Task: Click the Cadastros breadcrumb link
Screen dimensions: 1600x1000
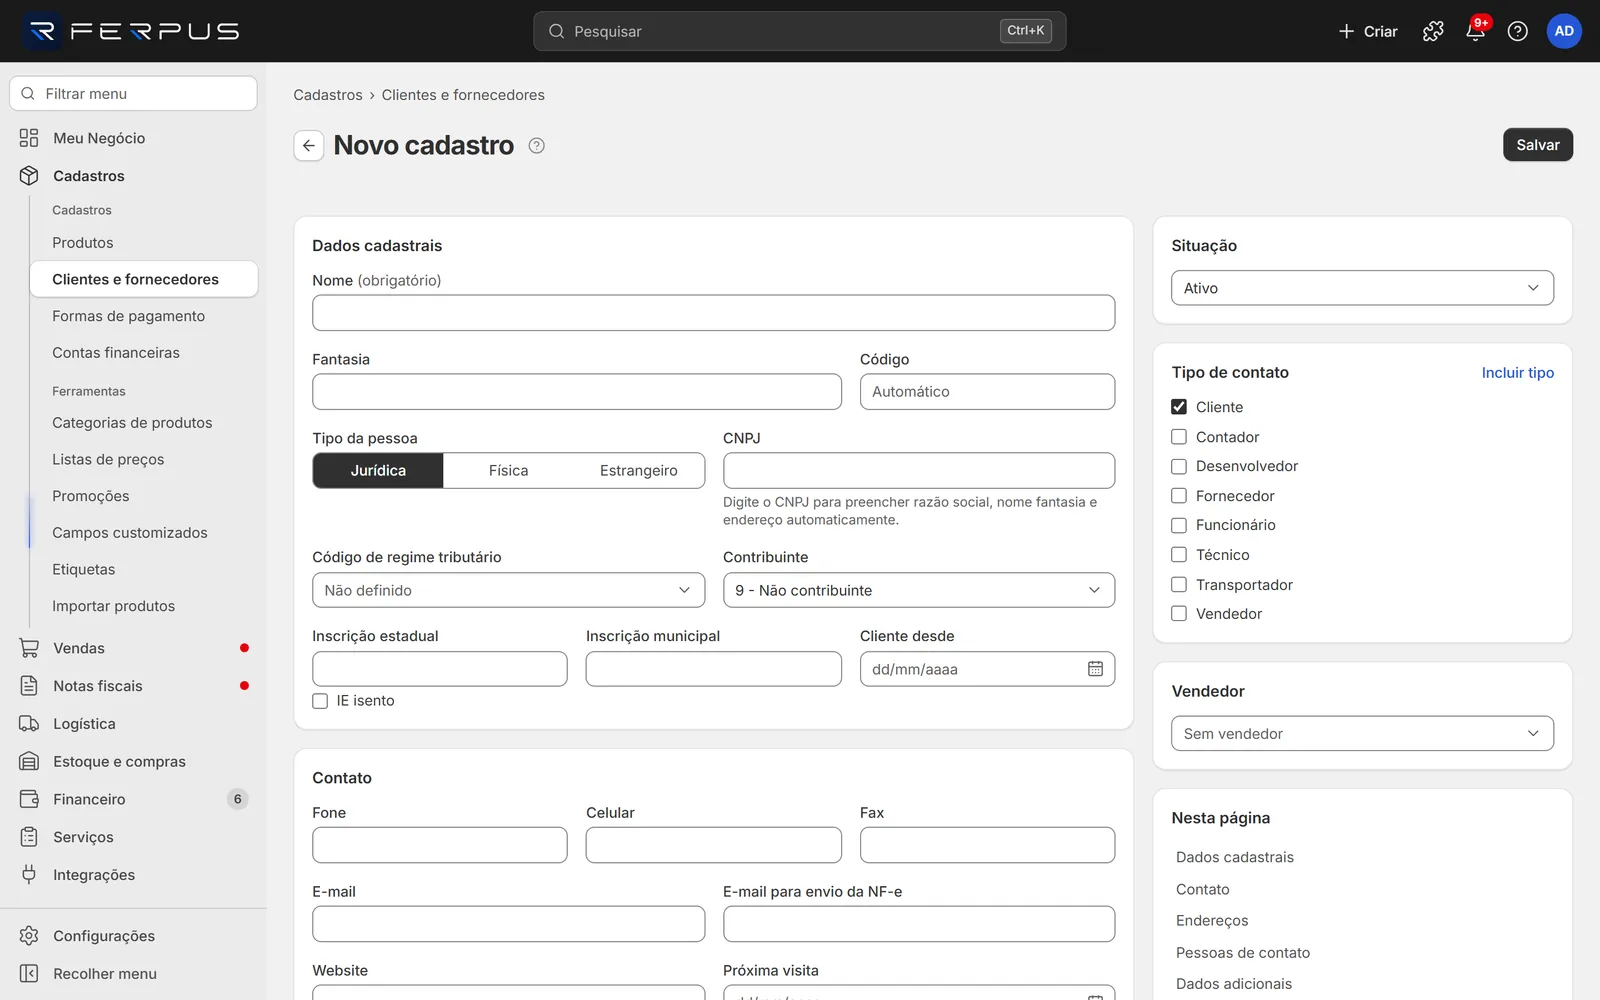Action: click(328, 95)
